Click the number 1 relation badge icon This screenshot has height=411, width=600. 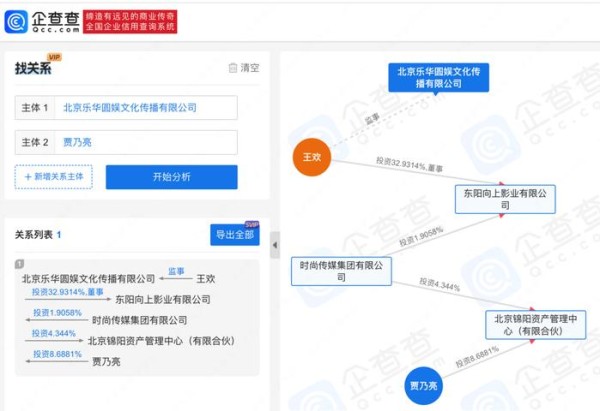[x=19, y=264]
